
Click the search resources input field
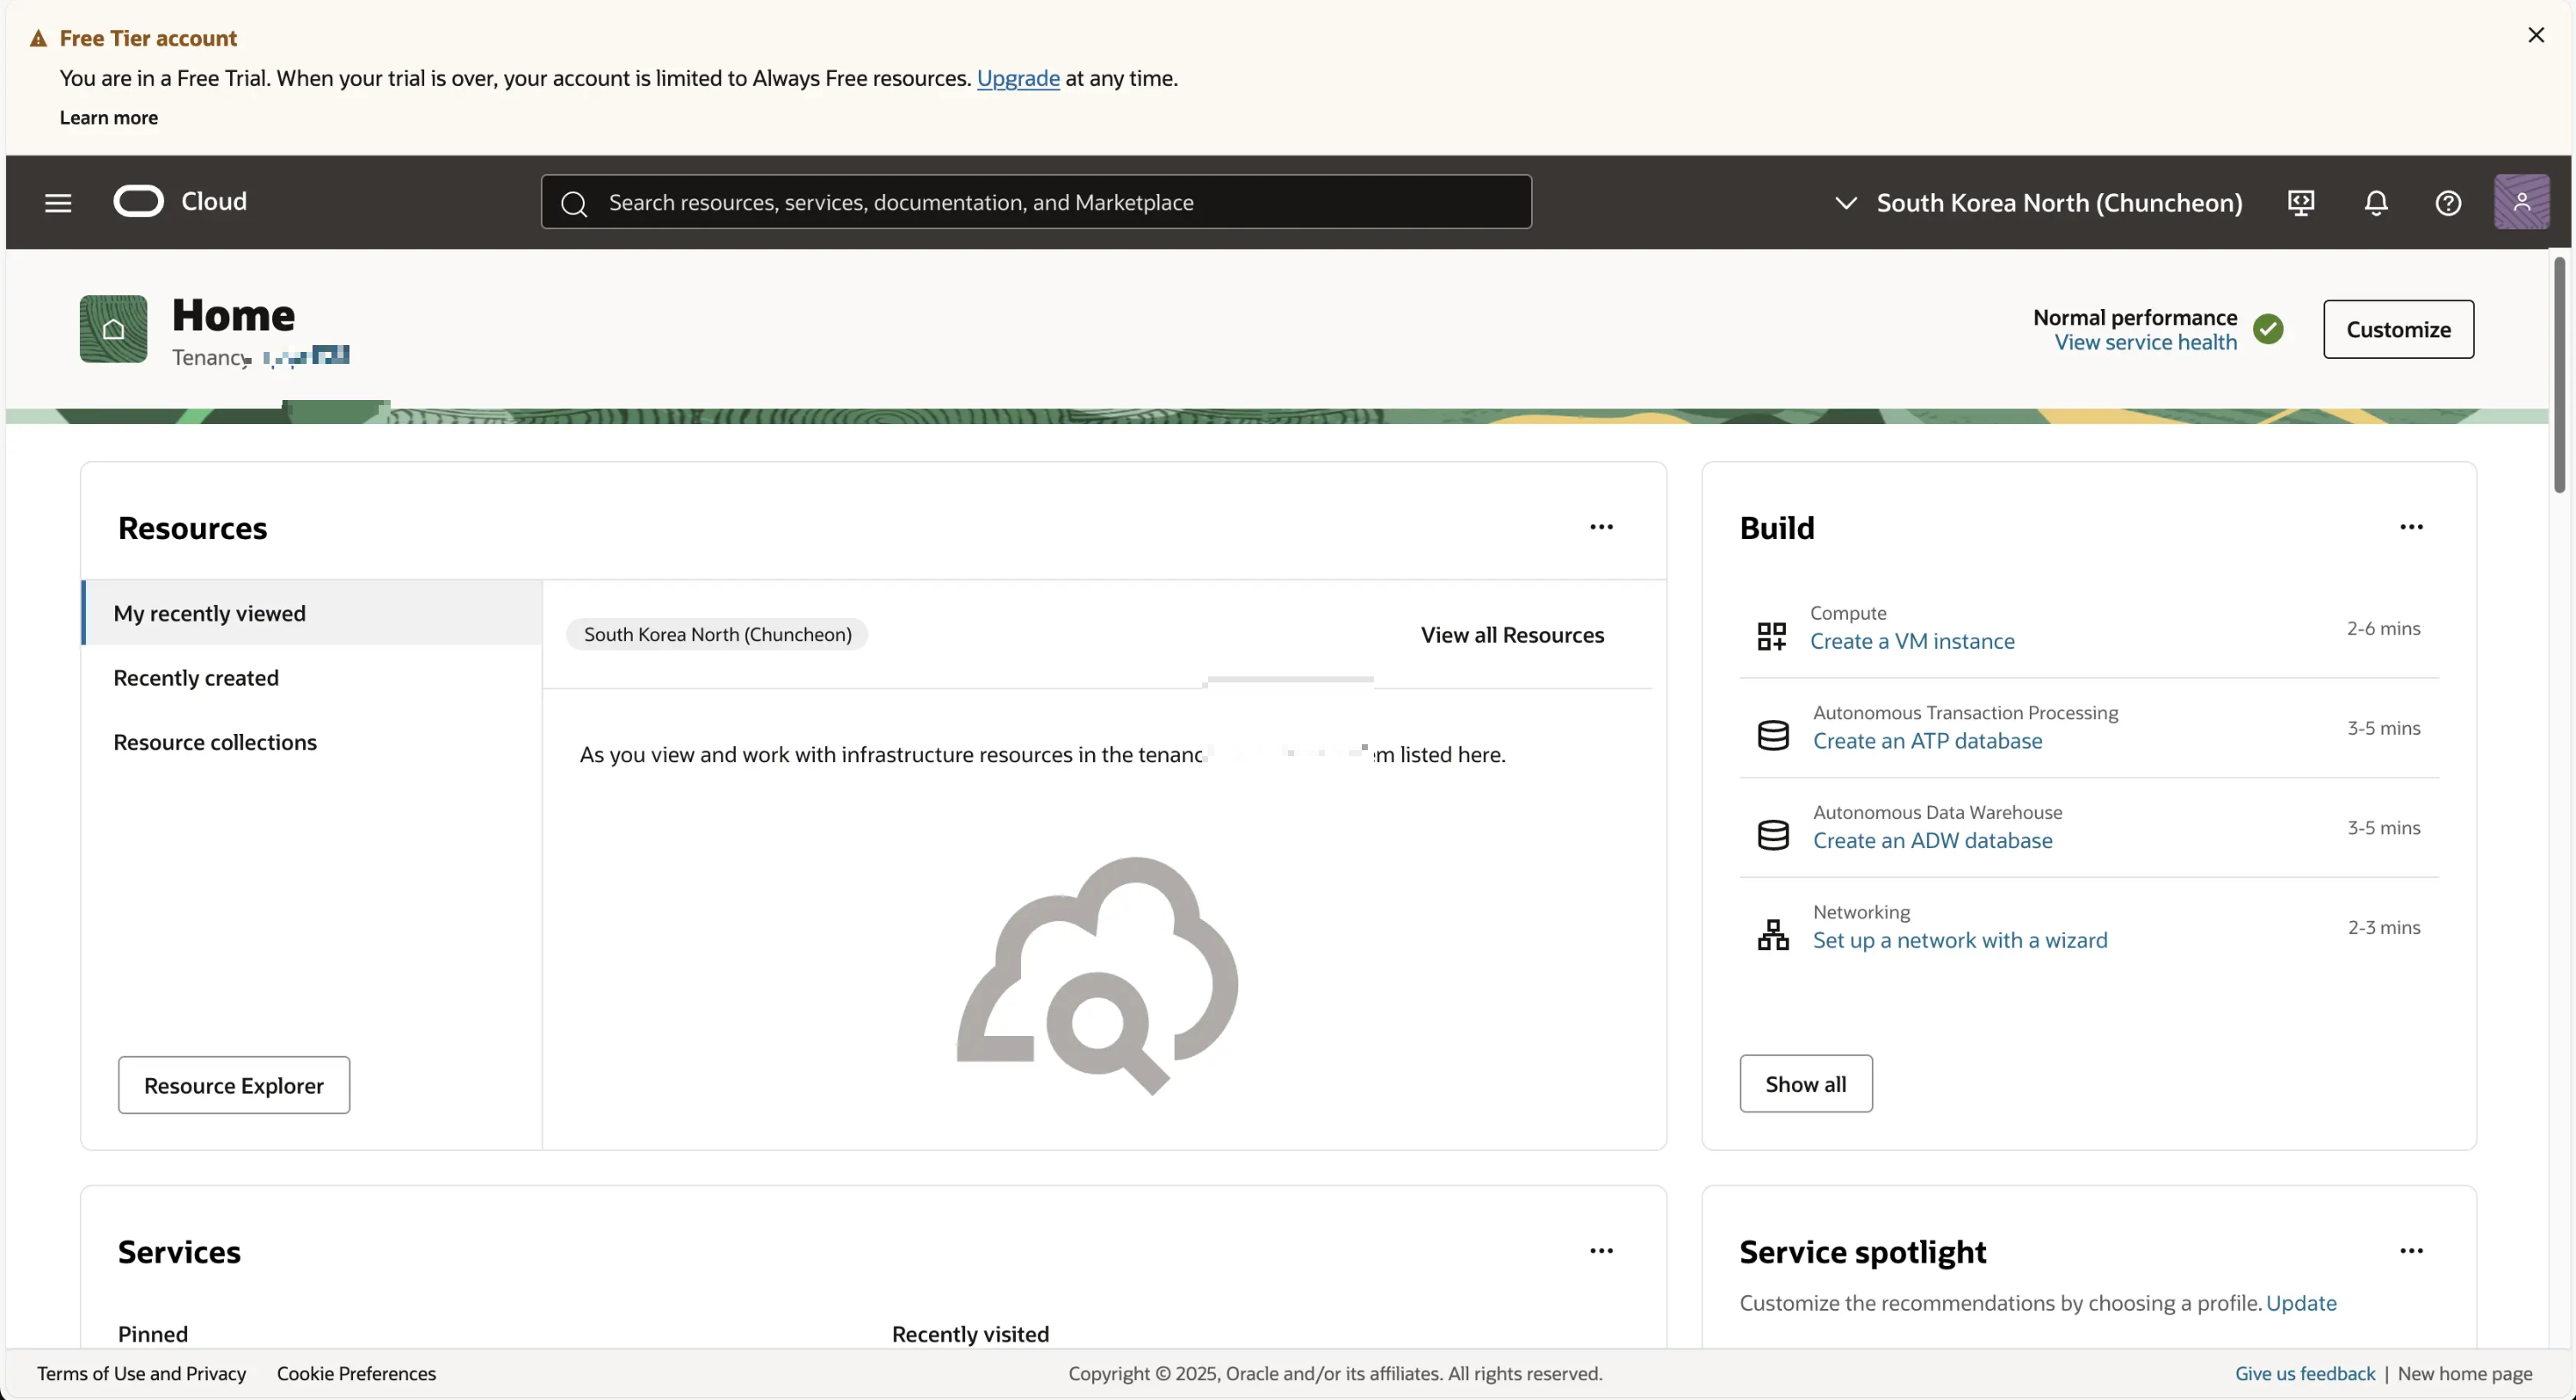click(x=1036, y=202)
